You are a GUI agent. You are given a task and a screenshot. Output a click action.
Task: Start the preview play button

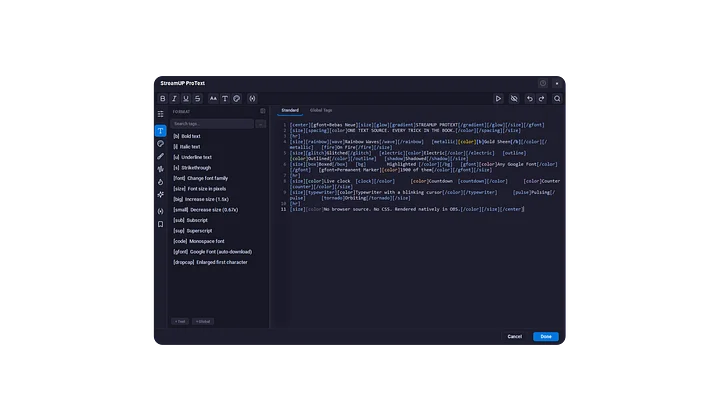[498, 99]
